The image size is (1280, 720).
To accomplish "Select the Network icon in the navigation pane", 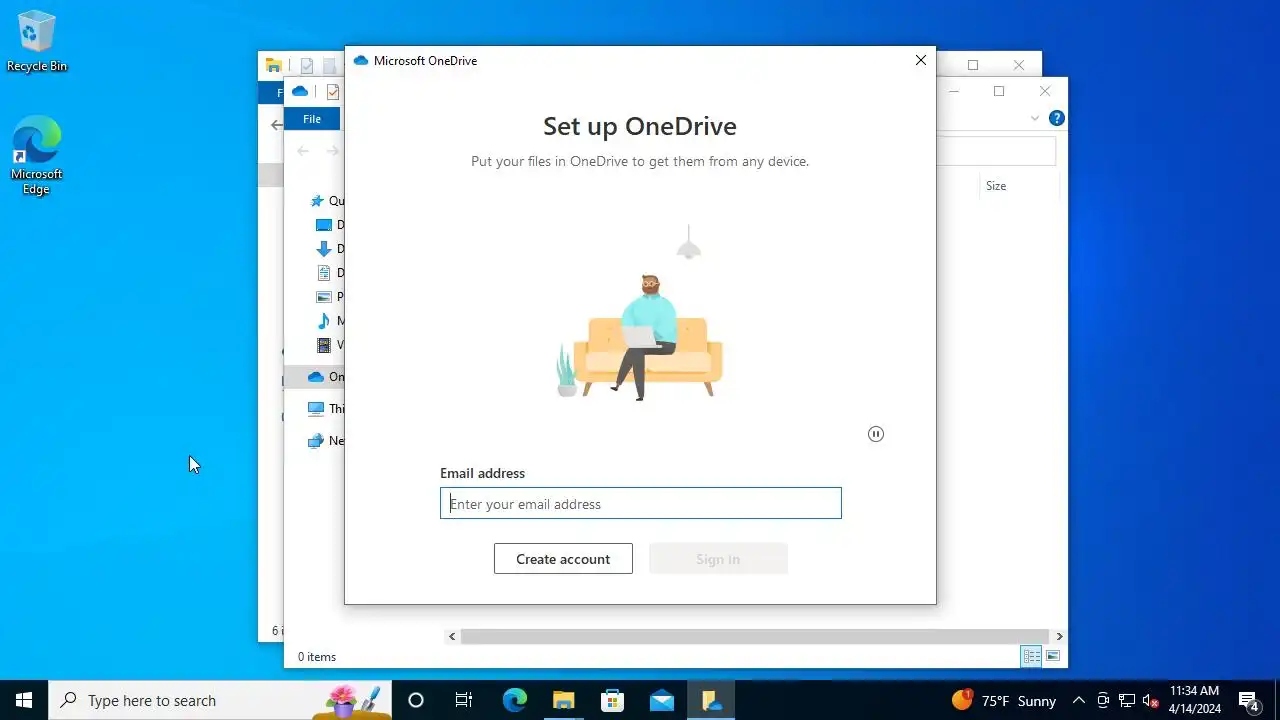I will pos(316,440).
